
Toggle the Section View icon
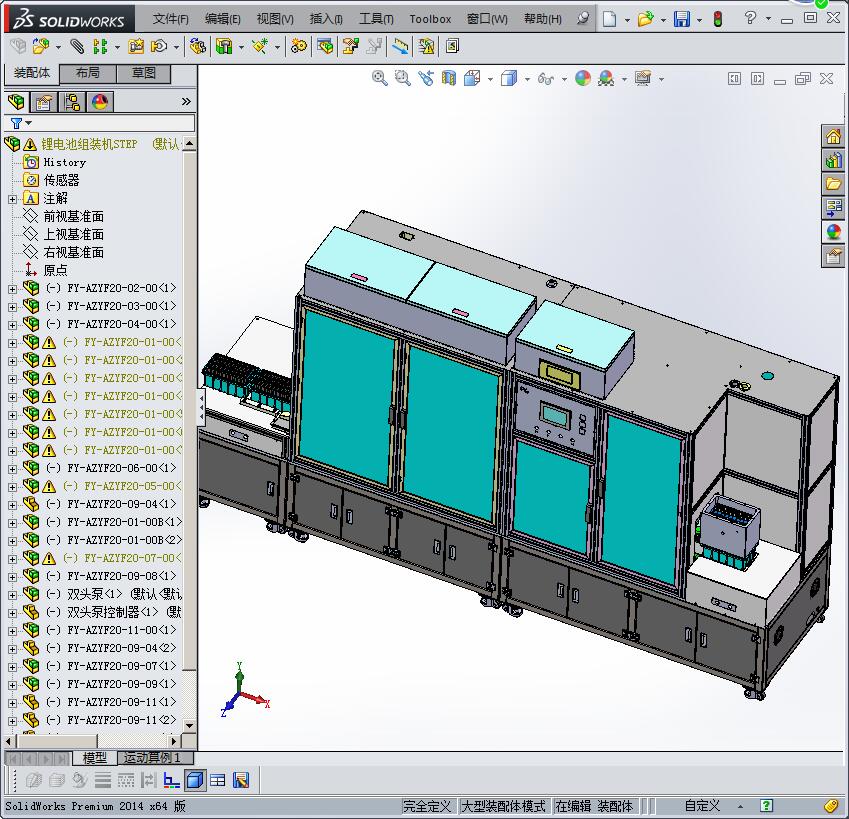coord(449,78)
